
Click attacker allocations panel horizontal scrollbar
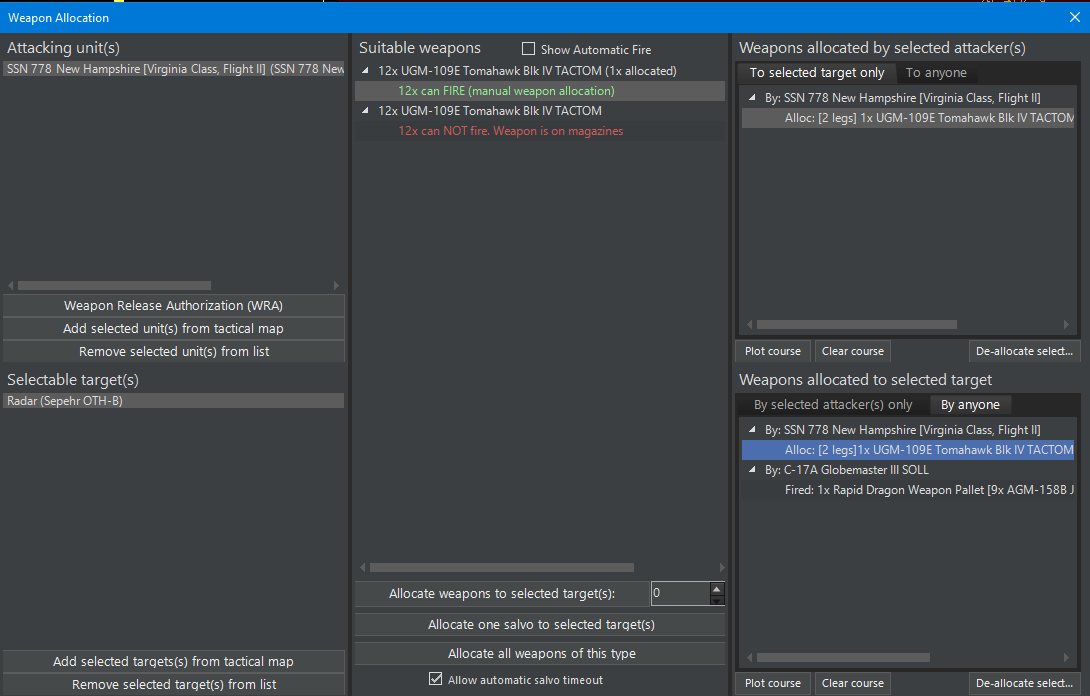click(856, 325)
